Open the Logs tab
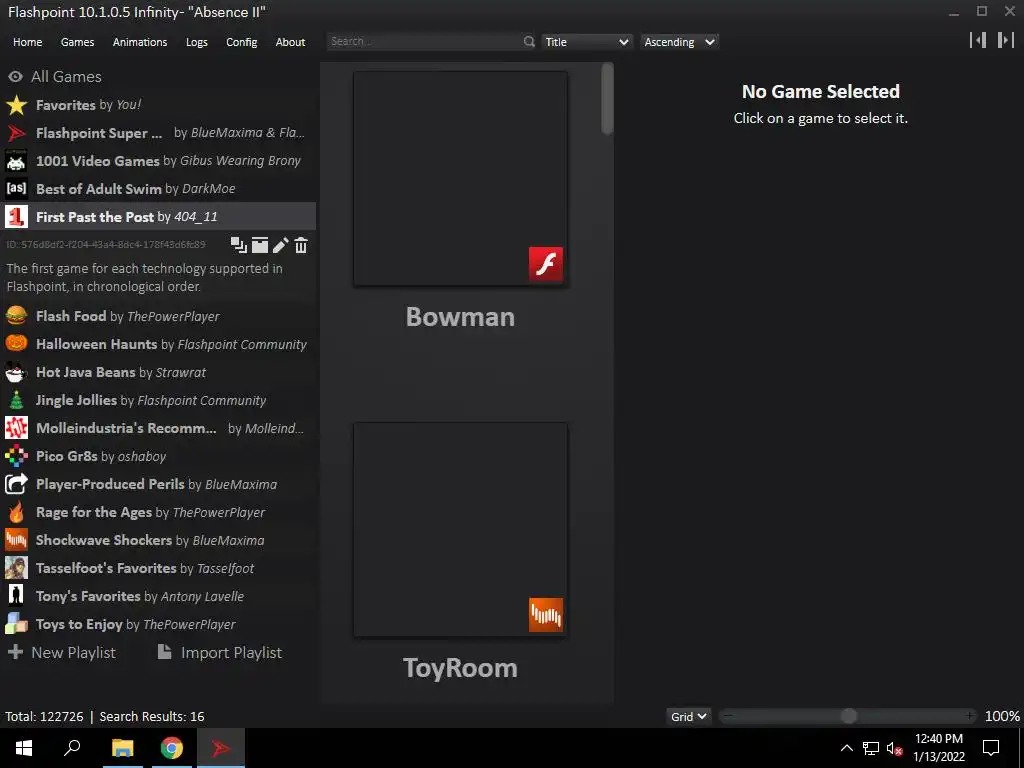This screenshot has height=768, width=1024. [x=197, y=42]
